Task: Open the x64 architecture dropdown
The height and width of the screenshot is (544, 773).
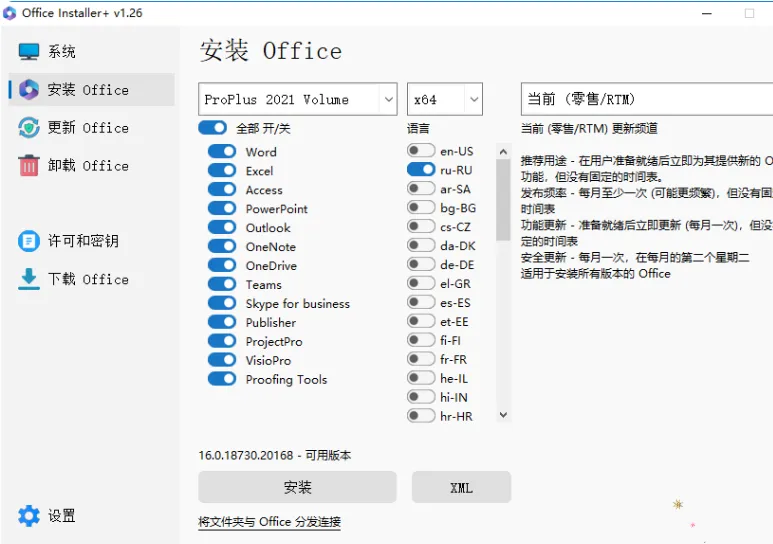Action: [x=445, y=99]
